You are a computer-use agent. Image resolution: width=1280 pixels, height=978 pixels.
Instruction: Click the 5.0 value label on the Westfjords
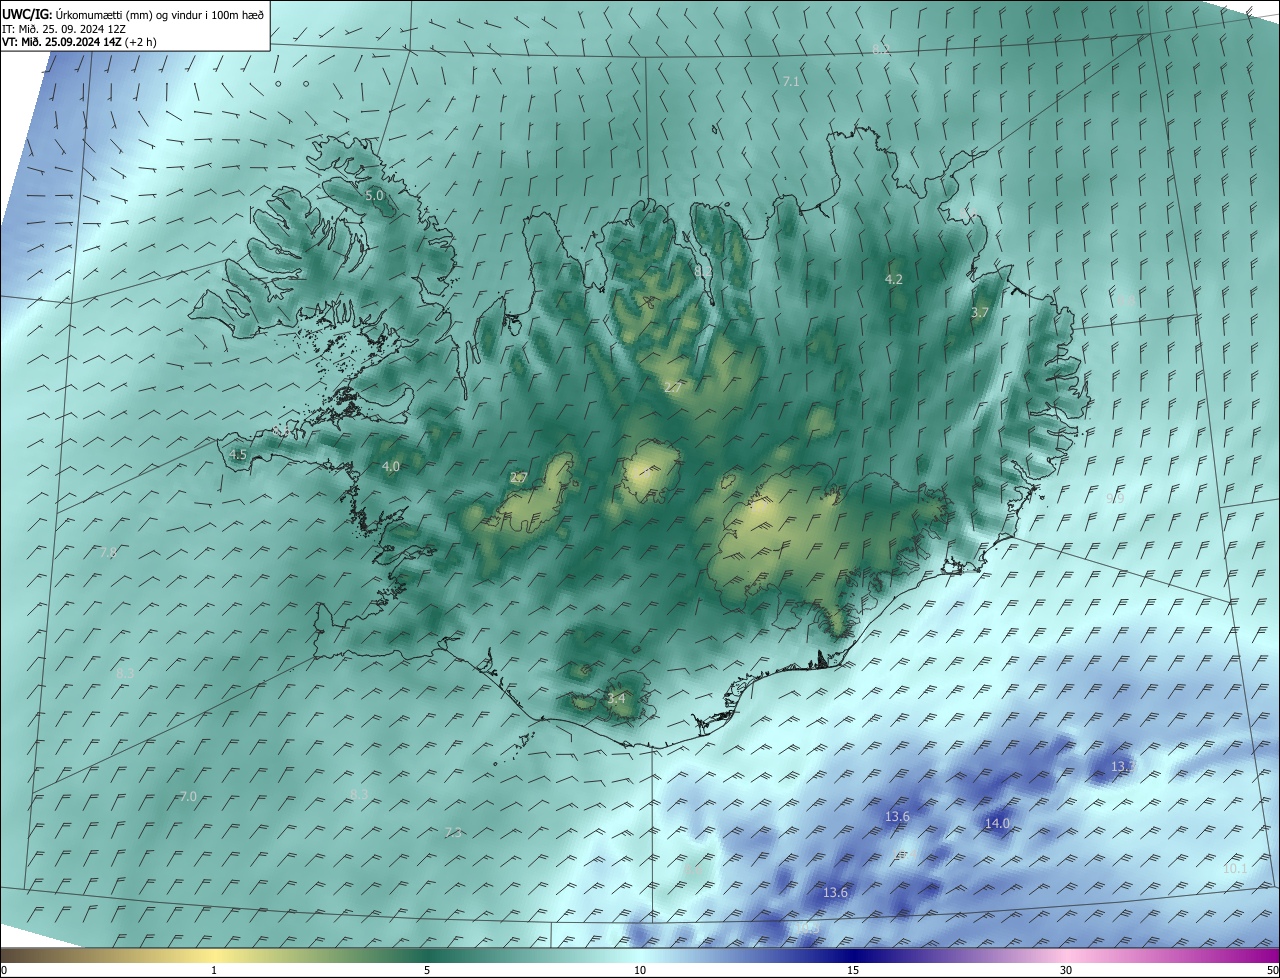tap(374, 196)
